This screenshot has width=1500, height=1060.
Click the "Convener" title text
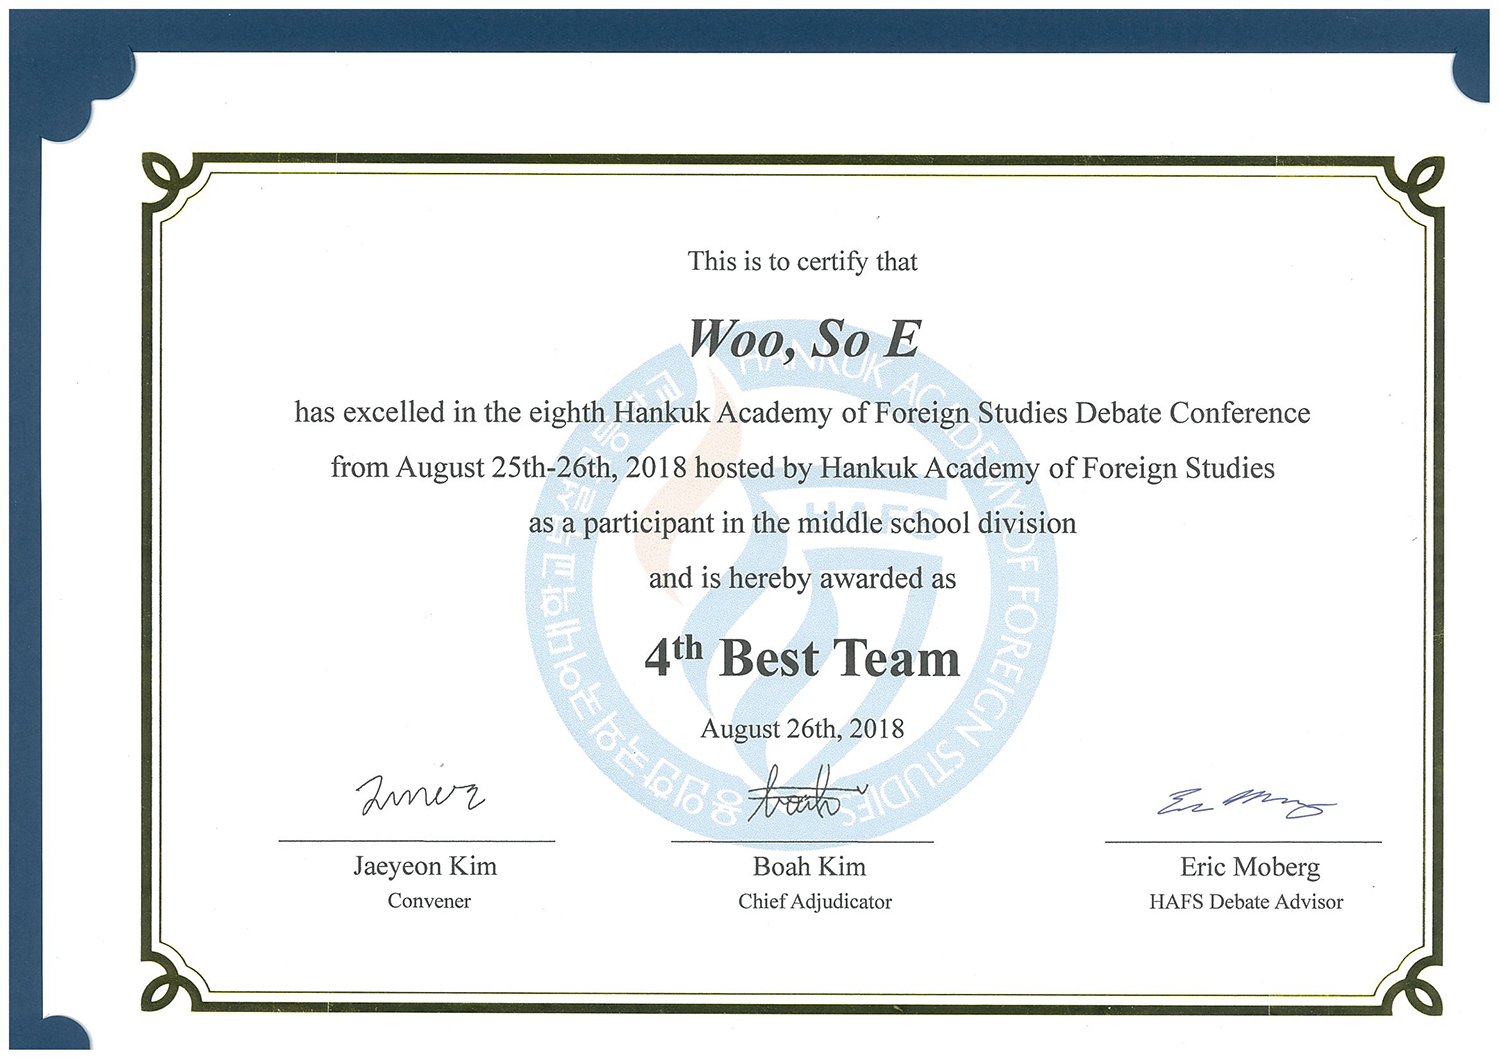(429, 901)
